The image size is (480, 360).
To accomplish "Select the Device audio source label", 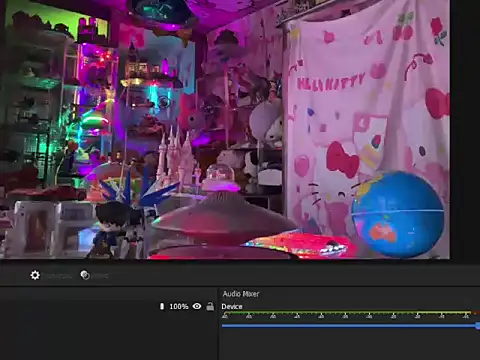I will [x=232, y=306].
